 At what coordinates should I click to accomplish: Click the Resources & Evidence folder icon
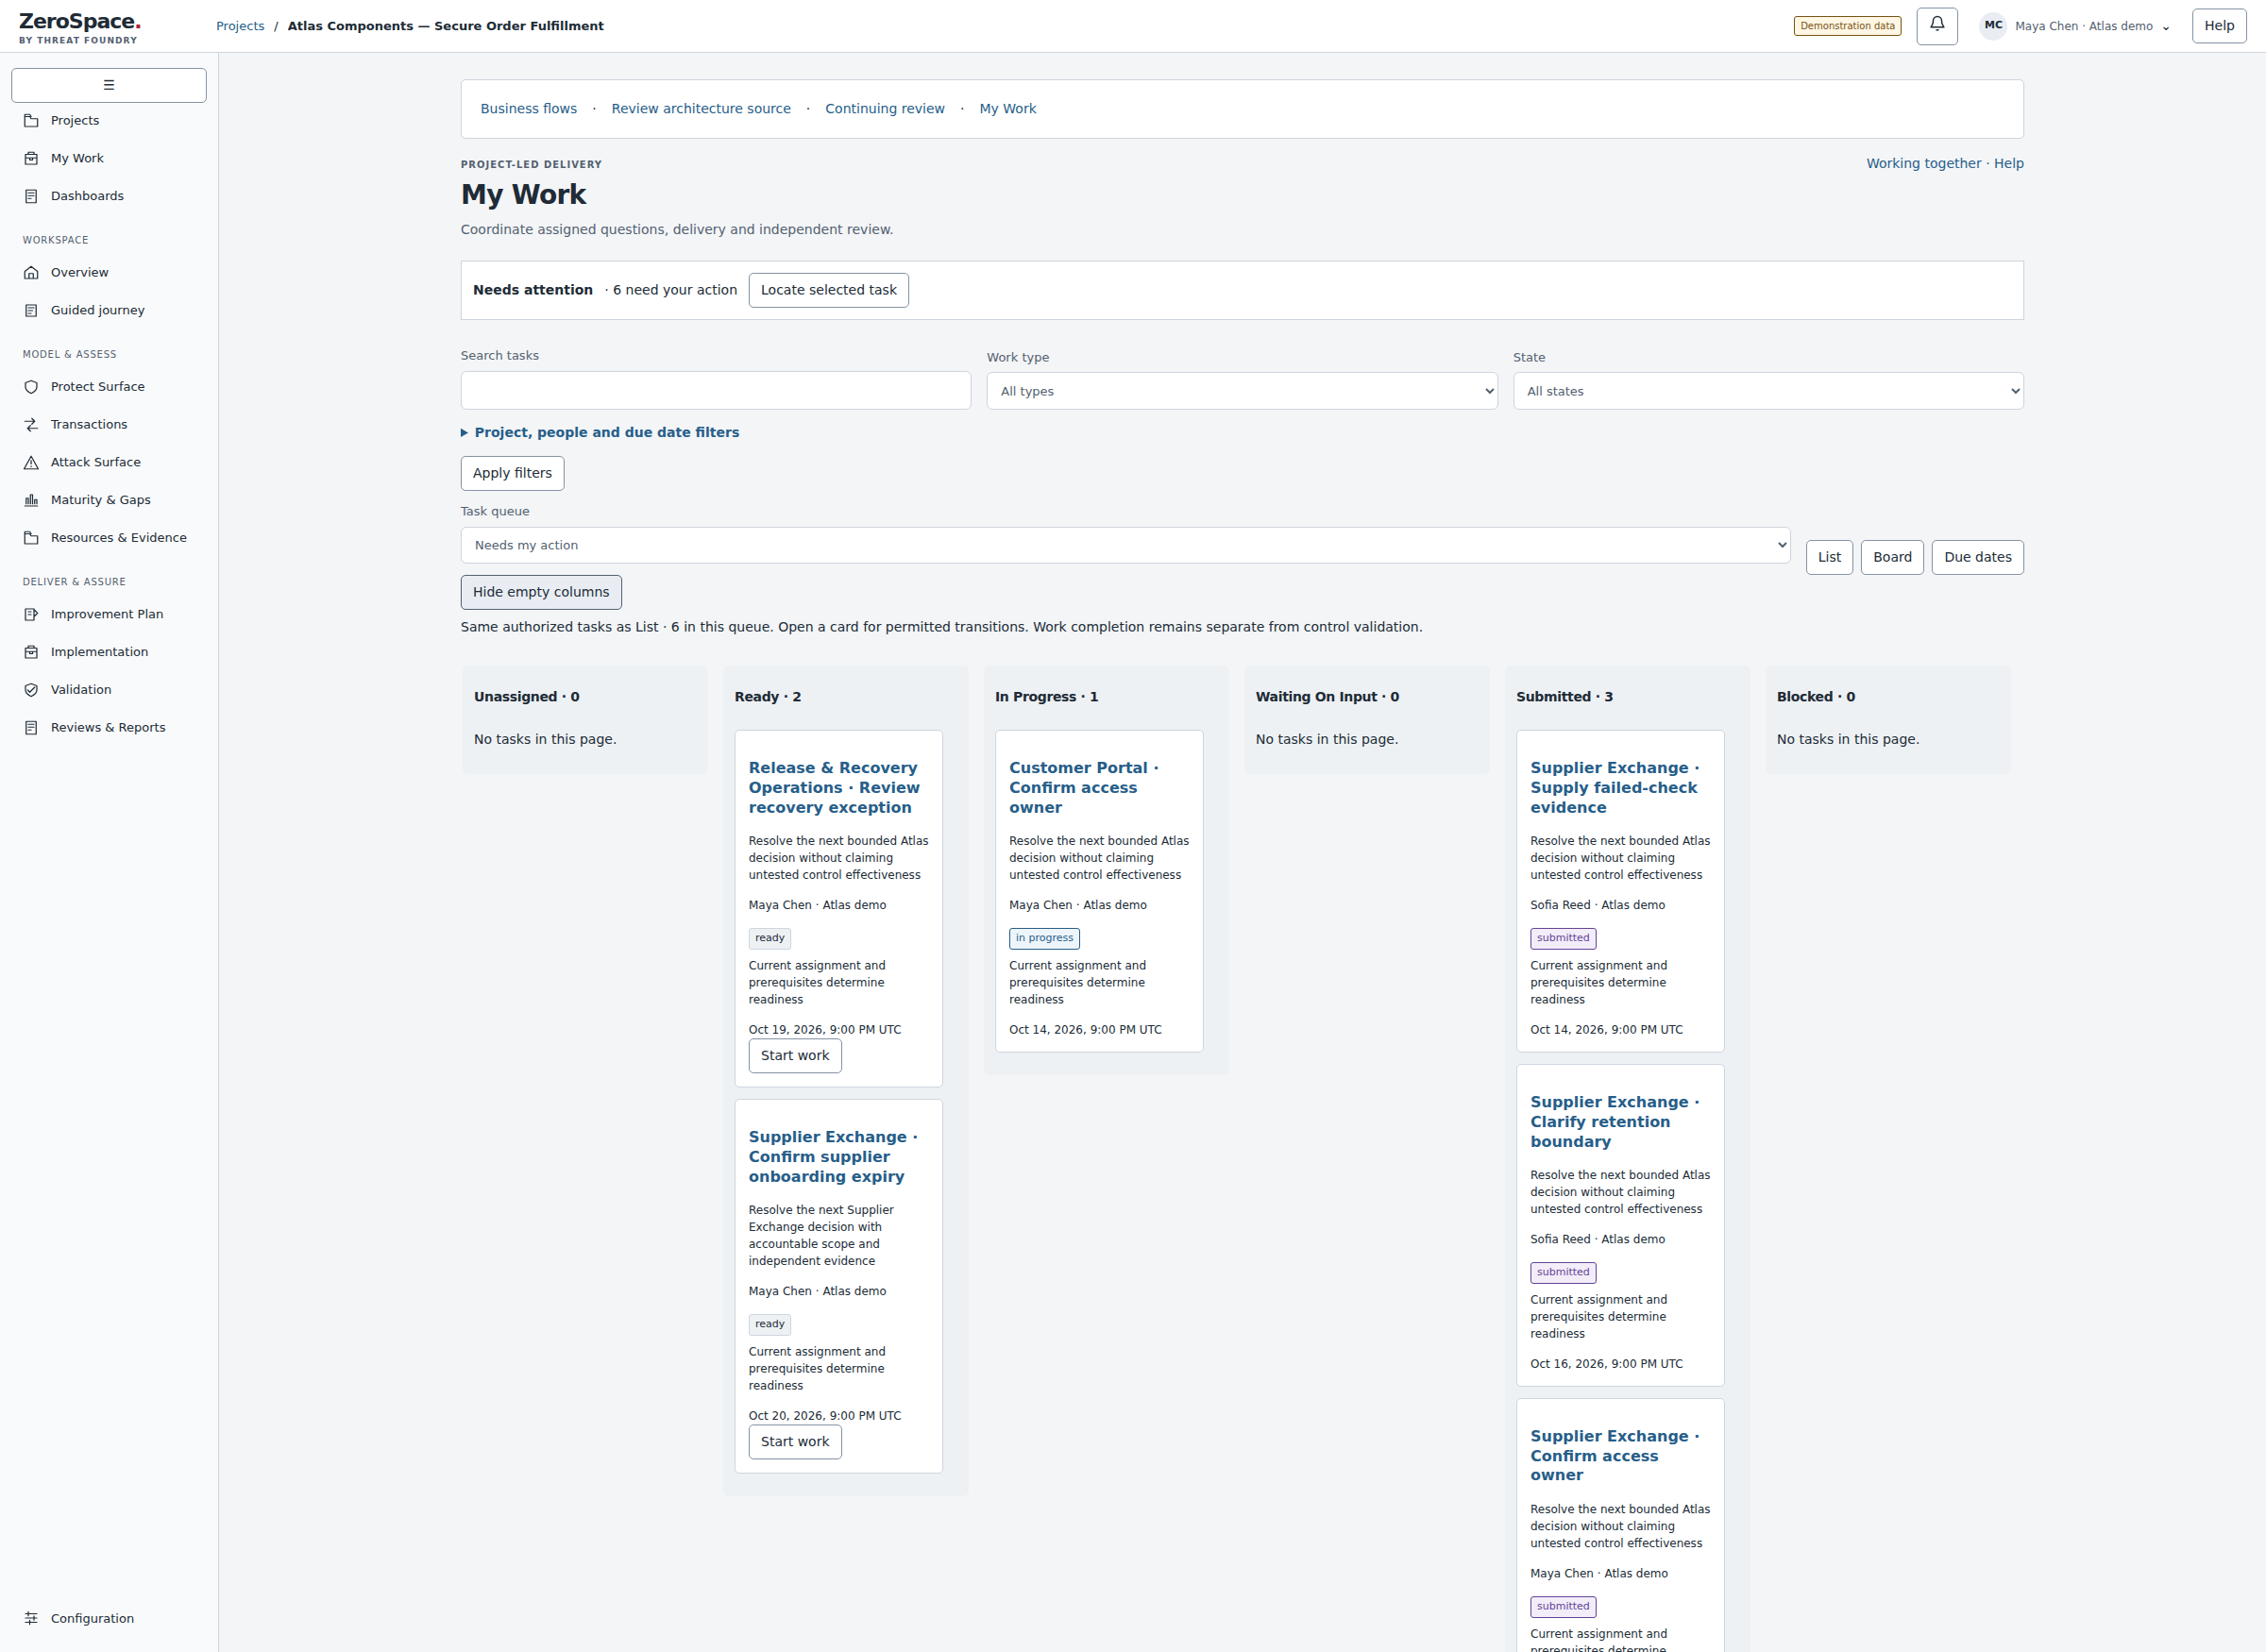31,538
